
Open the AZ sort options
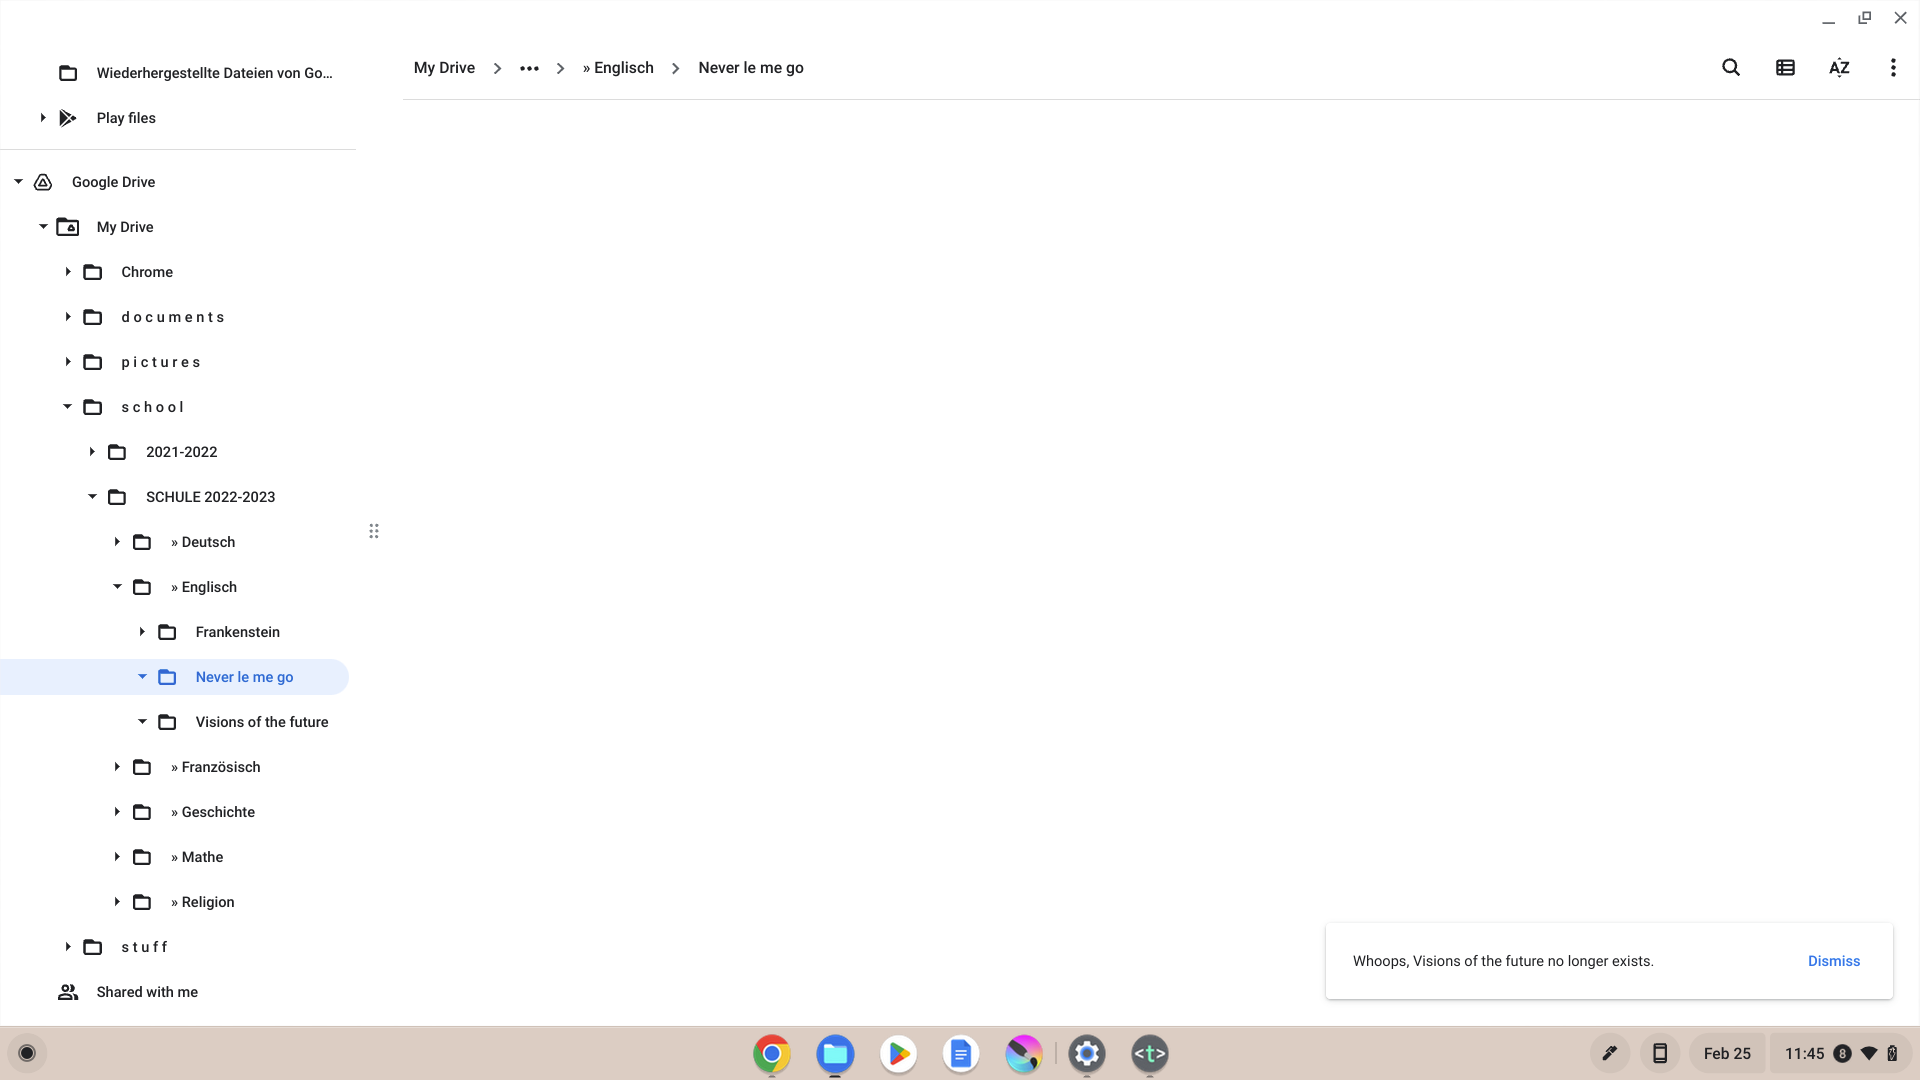click(1839, 68)
